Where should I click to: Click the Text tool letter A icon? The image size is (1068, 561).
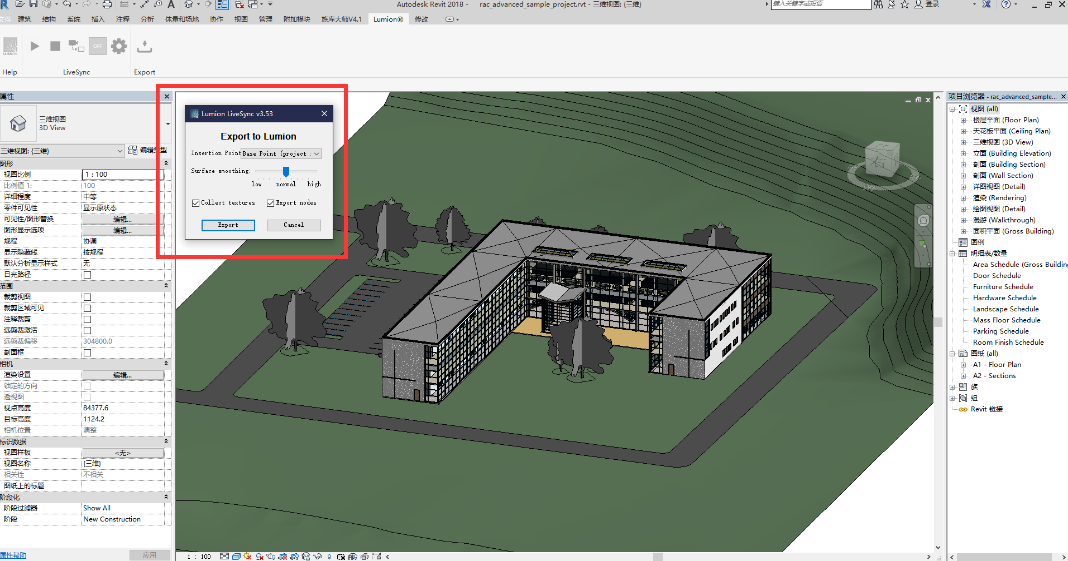point(172,4)
